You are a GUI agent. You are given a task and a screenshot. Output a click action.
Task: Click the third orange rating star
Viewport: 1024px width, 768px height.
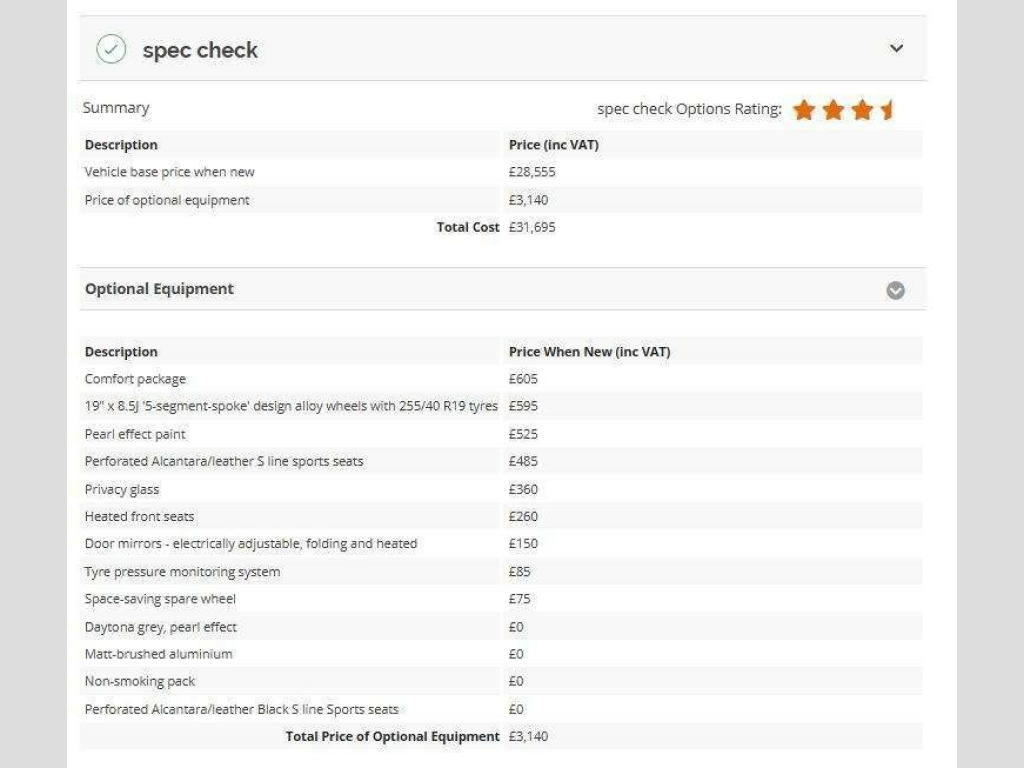[x=863, y=110]
